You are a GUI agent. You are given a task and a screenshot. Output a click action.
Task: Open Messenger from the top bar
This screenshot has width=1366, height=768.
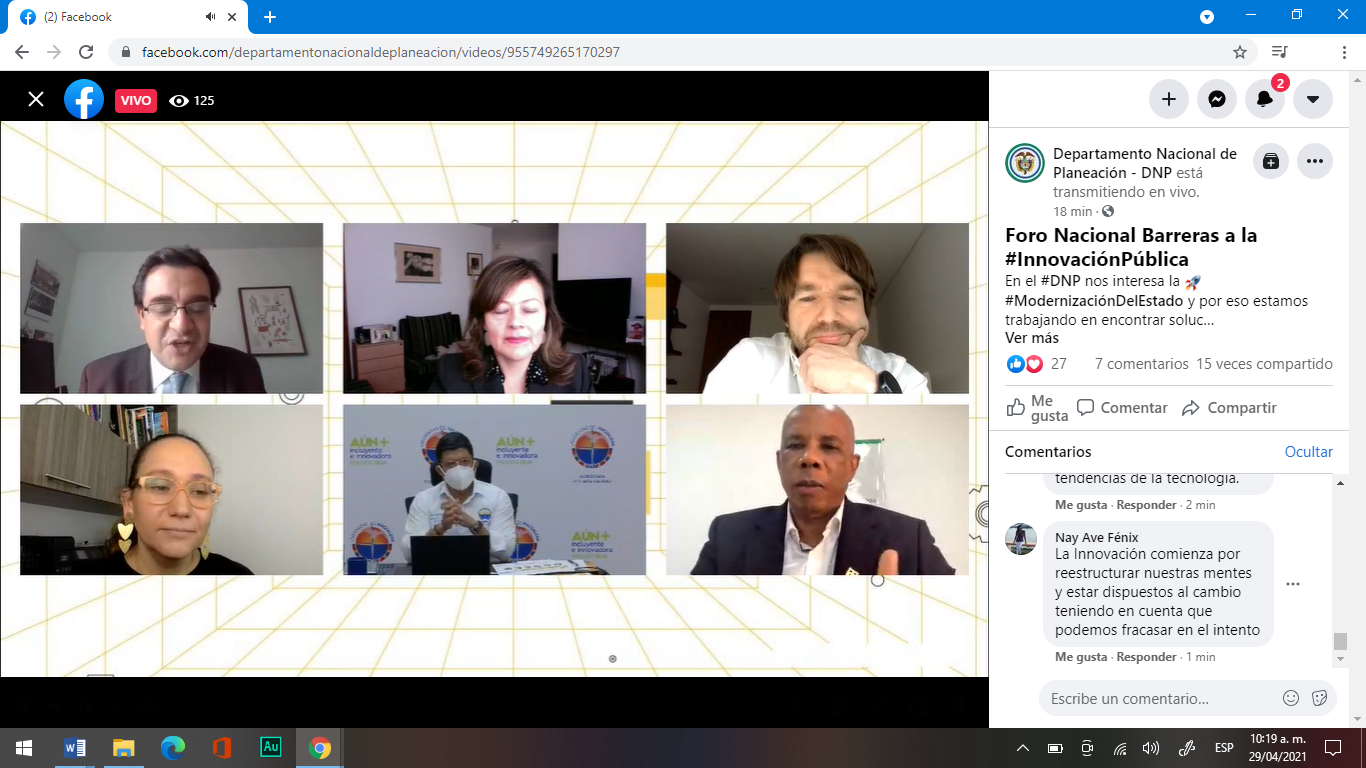click(1217, 99)
